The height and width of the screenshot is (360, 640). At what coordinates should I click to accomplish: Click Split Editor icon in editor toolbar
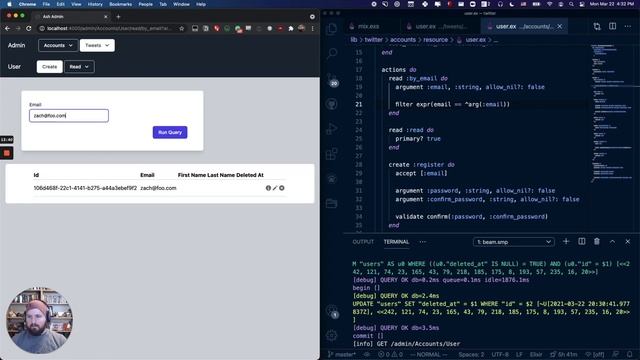coord(613,26)
